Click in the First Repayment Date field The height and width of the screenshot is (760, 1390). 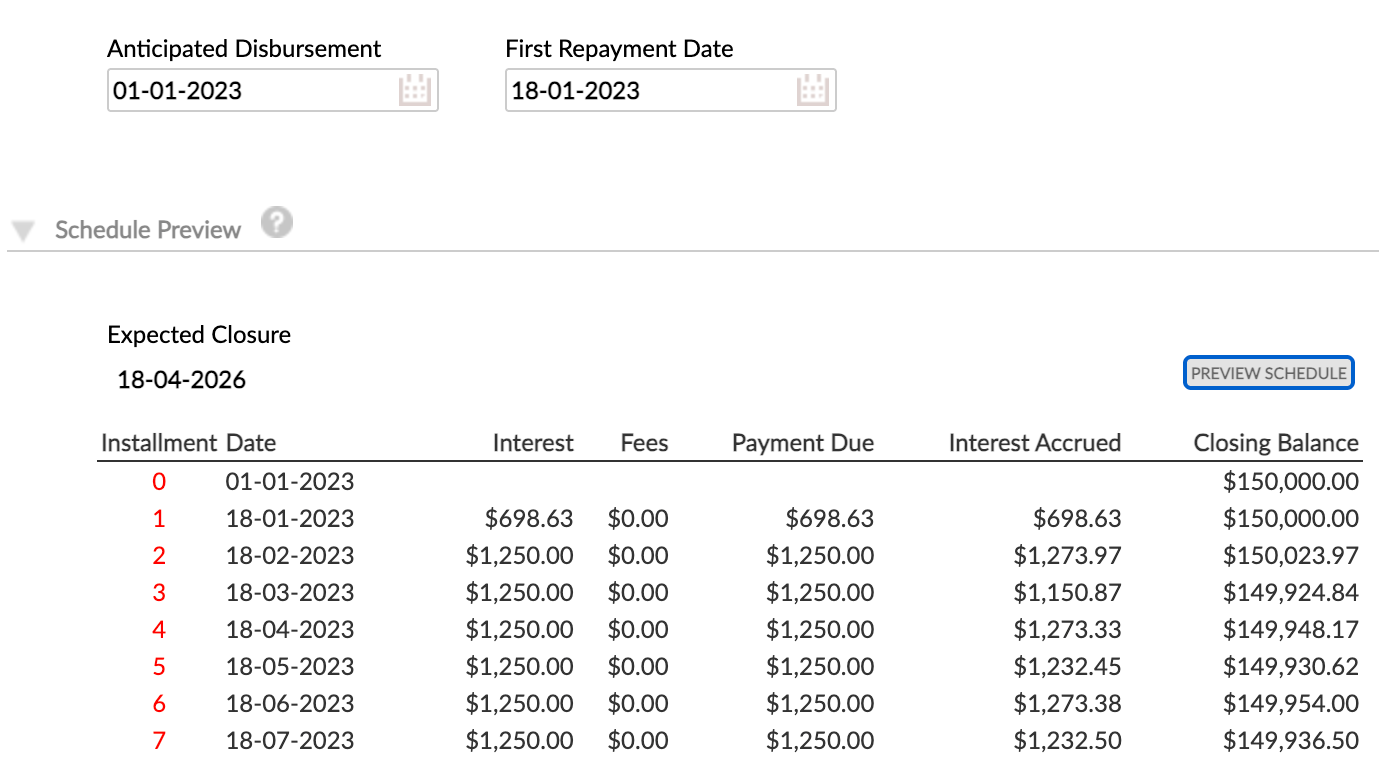[x=648, y=91]
